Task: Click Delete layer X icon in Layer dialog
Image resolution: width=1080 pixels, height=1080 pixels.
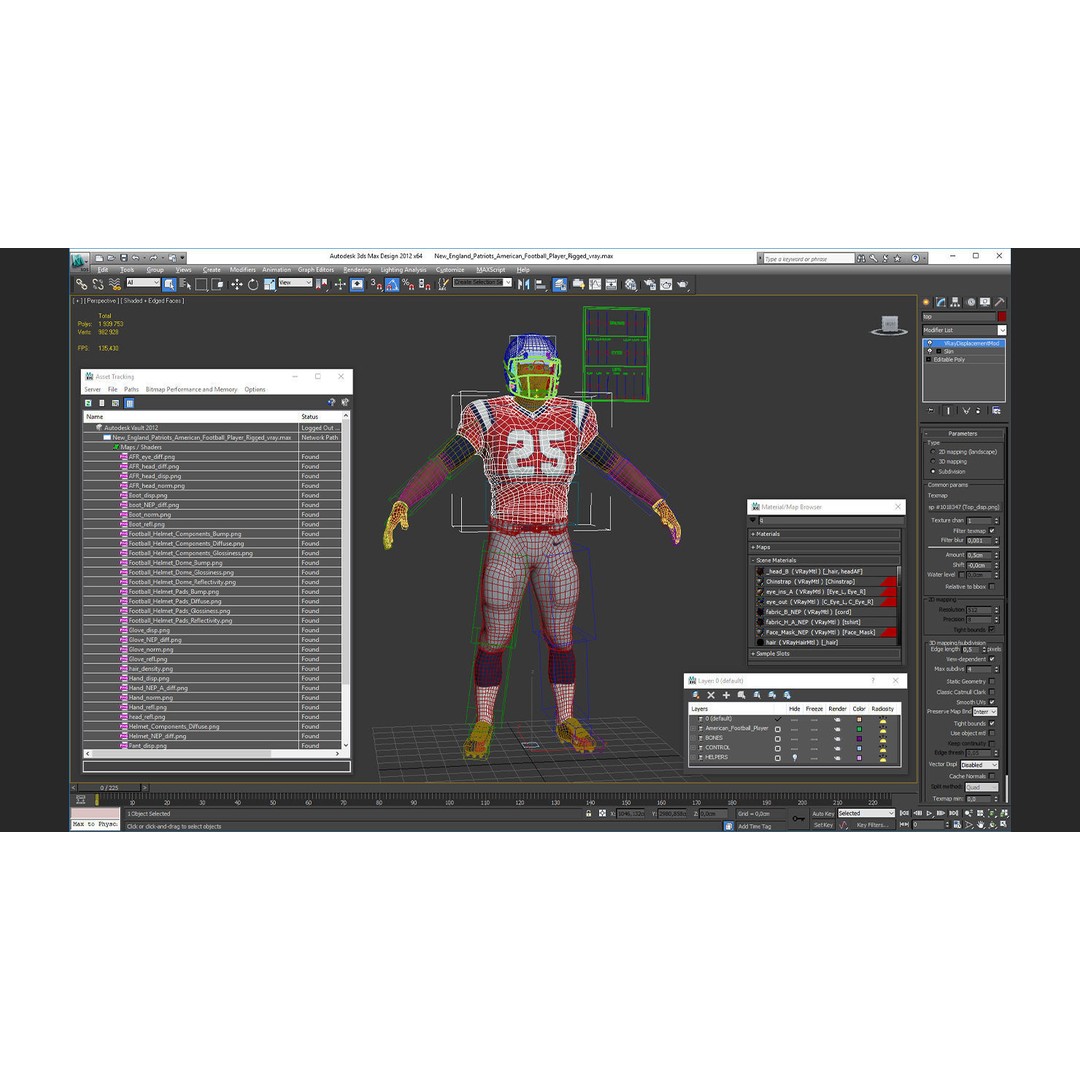Action: tap(711, 695)
